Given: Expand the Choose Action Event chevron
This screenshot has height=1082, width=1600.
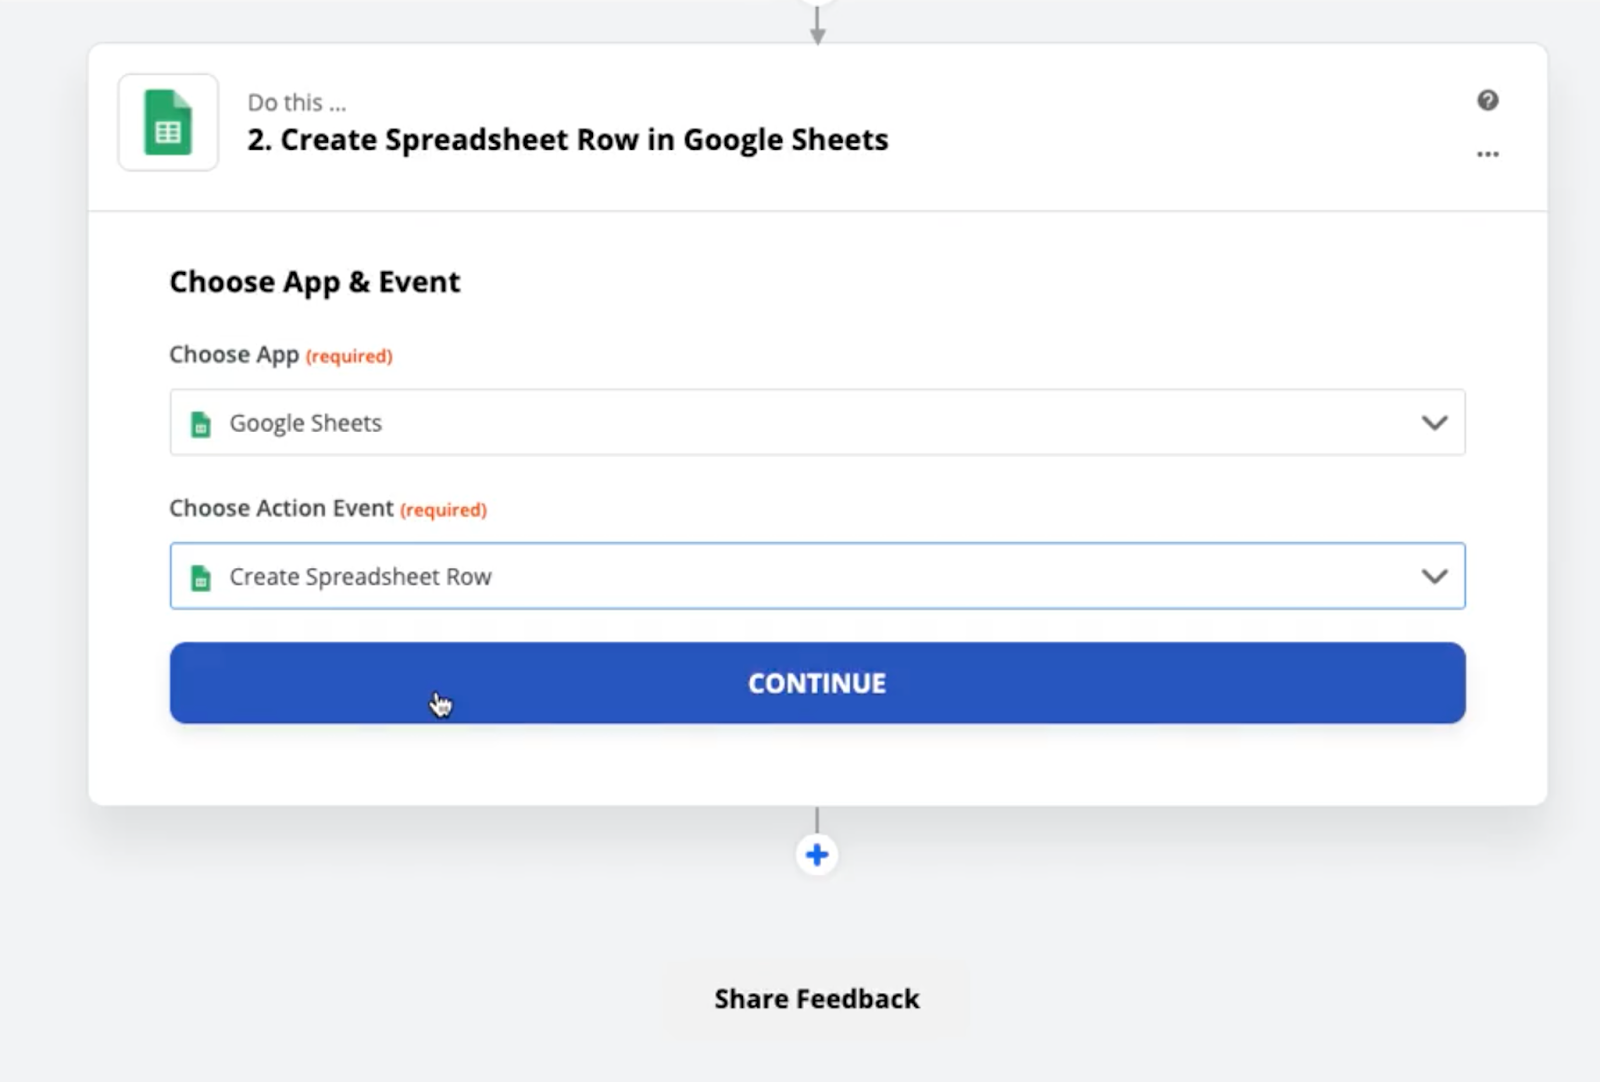Looking at the screenshot, I should point(1434,576).
